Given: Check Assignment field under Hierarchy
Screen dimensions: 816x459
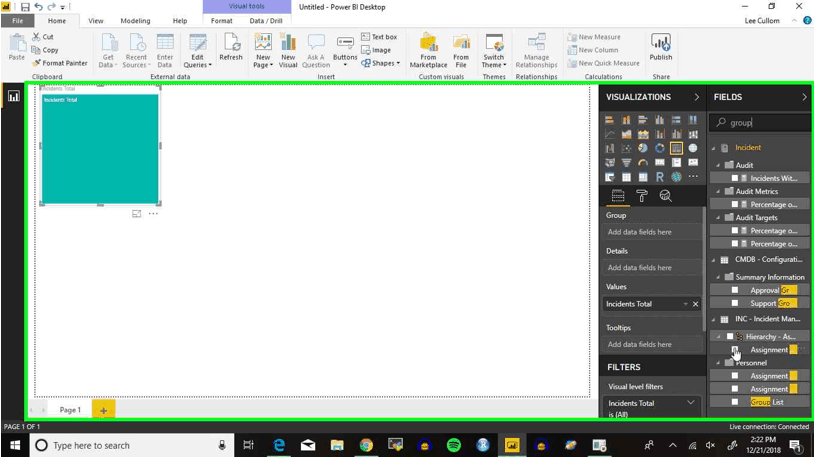Looking at the screenshot, I should click(x=735, y=349).
